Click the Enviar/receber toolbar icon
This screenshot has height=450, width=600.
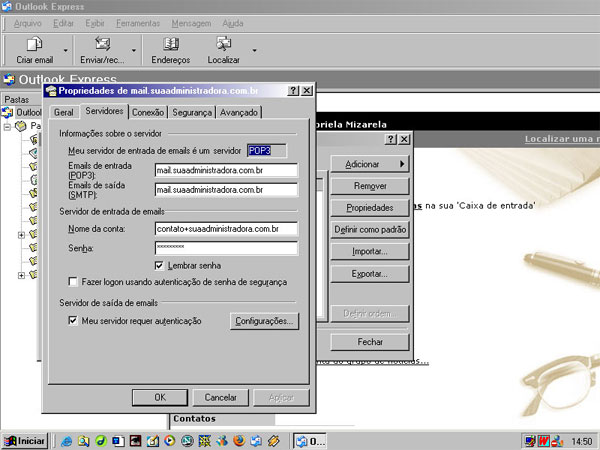coord(101,44)
